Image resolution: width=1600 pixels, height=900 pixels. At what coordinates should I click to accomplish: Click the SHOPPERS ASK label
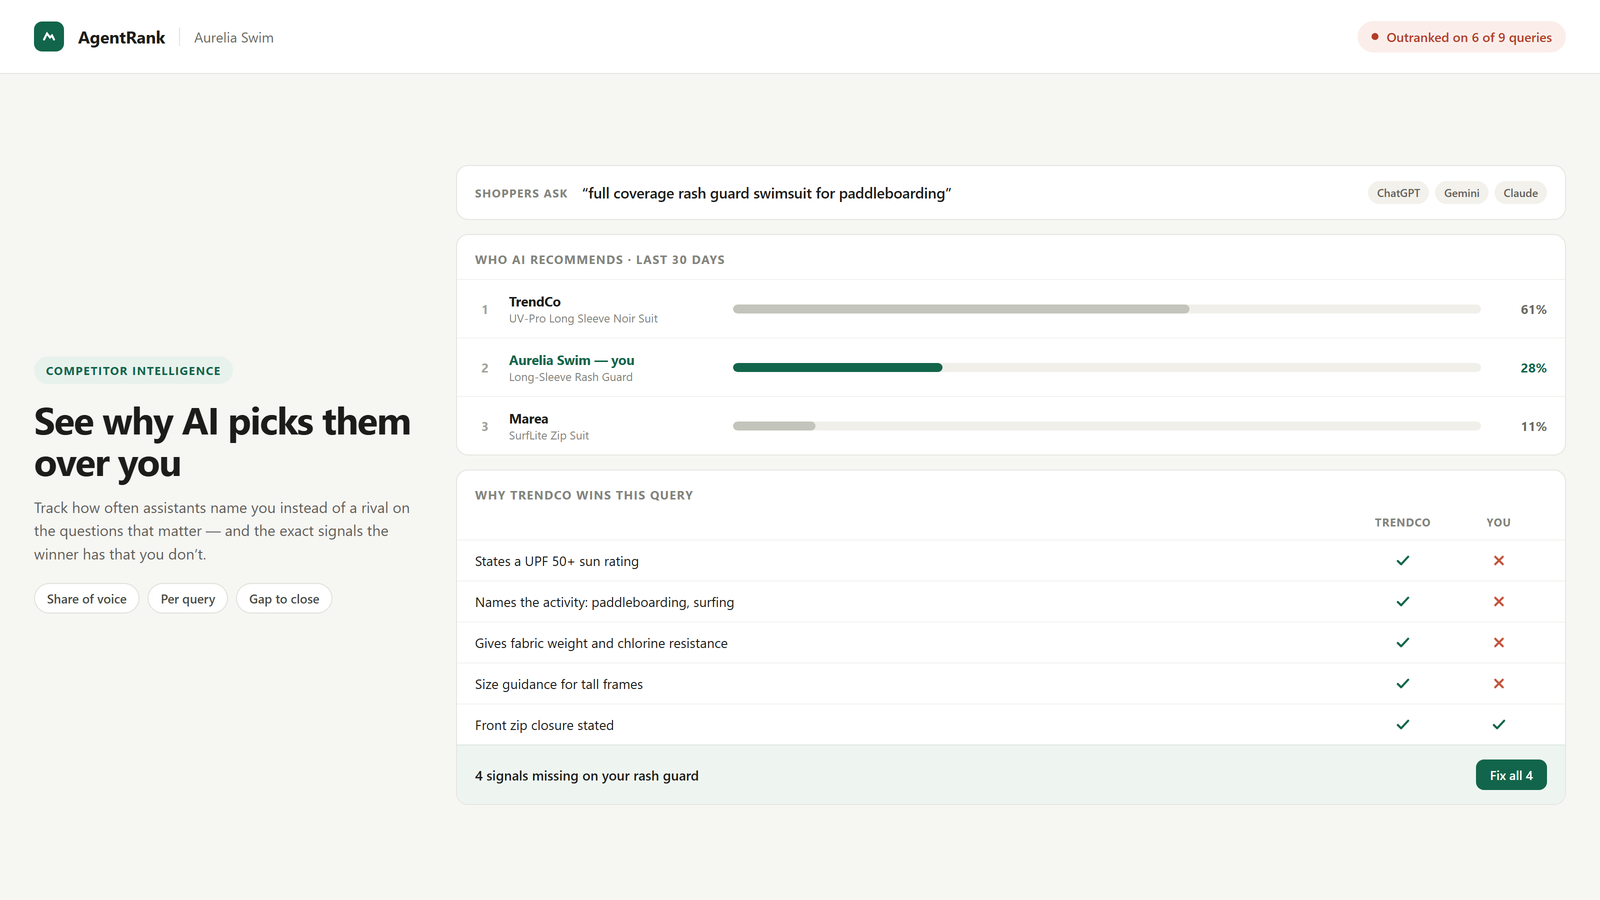[521, 194]
